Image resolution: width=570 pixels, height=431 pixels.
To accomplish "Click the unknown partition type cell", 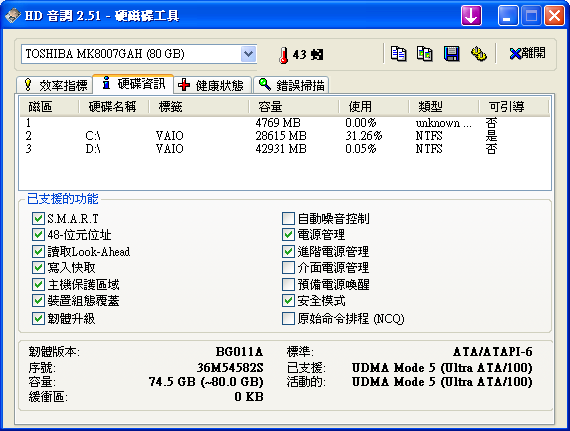I will coord(443,123).
